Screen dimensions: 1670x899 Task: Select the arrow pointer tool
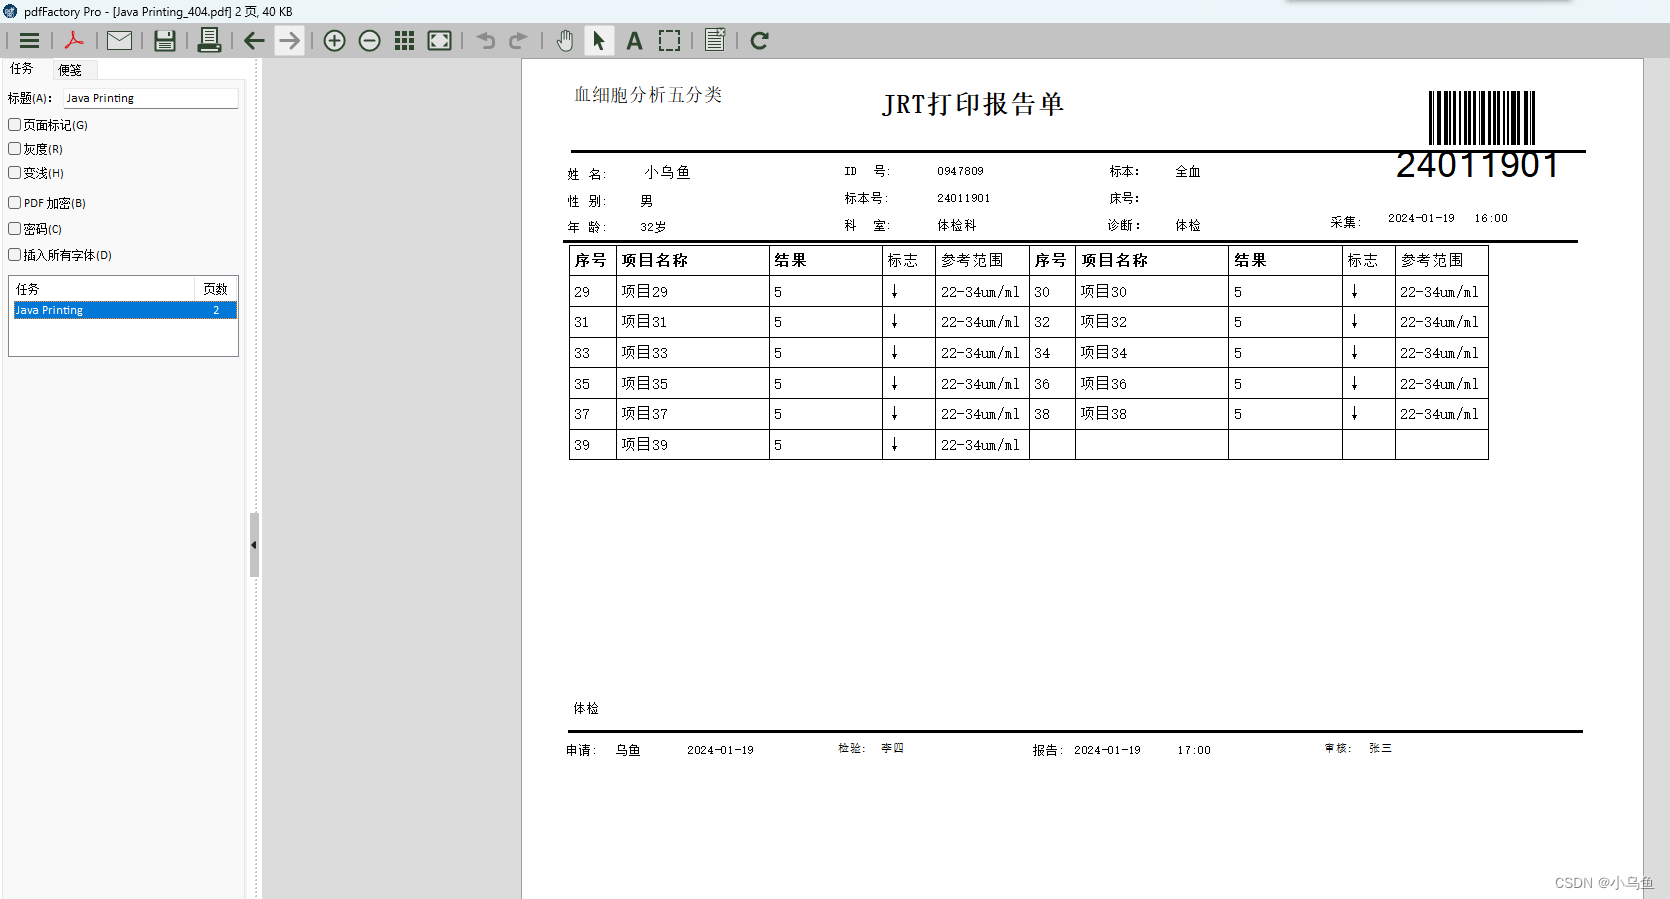[x=599, y=41]
